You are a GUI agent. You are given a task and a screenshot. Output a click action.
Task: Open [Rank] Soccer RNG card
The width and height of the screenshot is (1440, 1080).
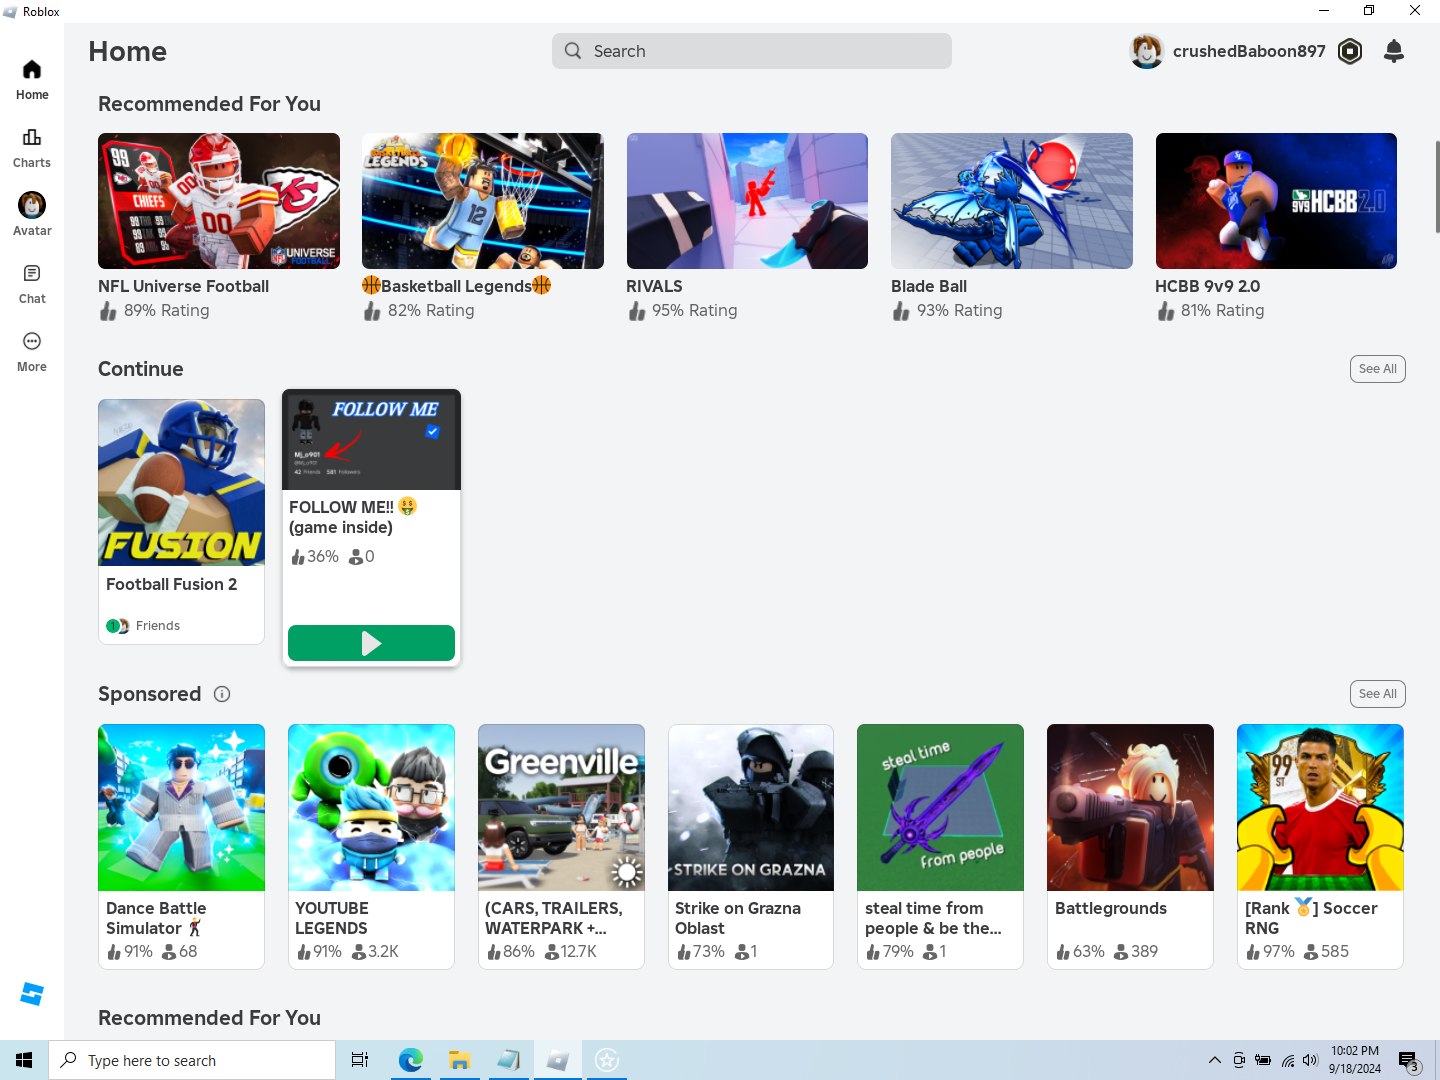[1320, 847]
